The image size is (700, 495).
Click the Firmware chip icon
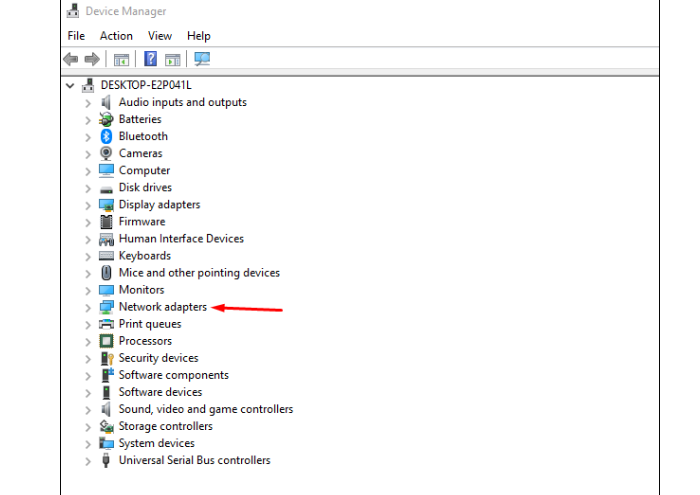106,221
